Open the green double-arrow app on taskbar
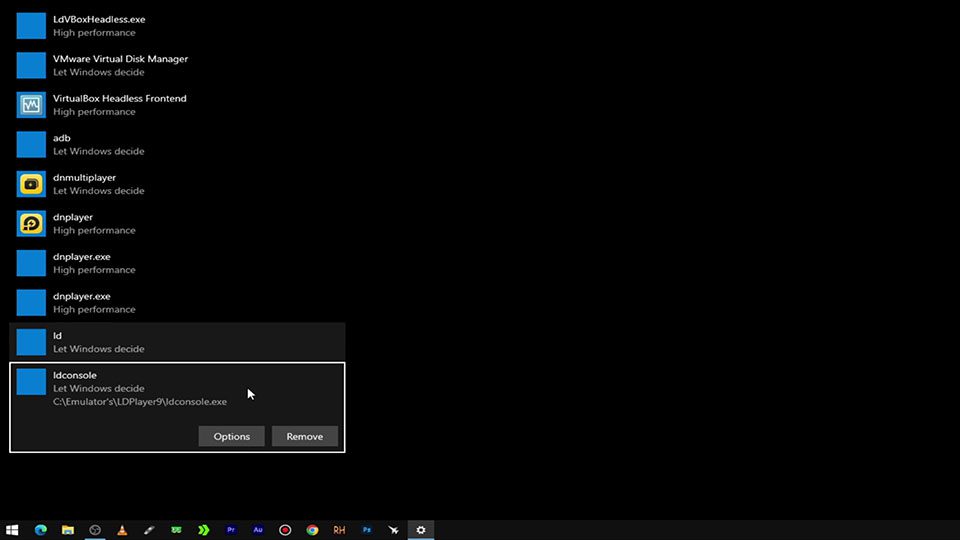960x540 pixels. pos(203,530)
